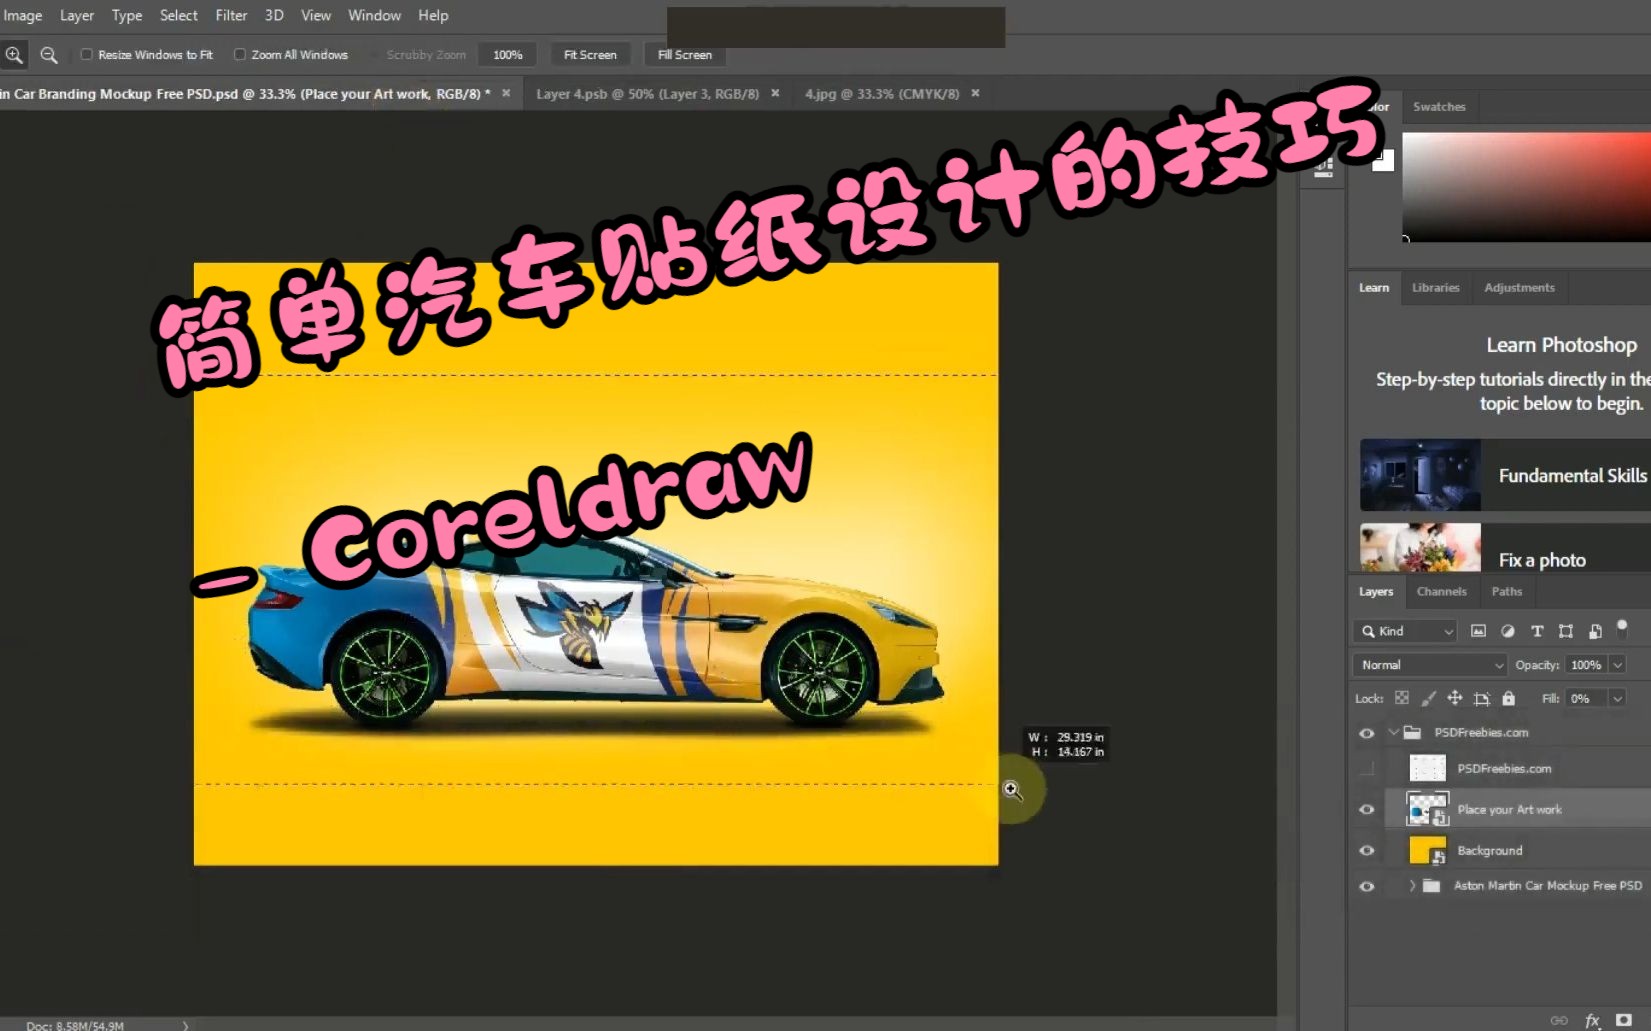This screenshot has width=1651, height=1031.
Task: Filter layers by shape layer icon
Action: 1566,631
